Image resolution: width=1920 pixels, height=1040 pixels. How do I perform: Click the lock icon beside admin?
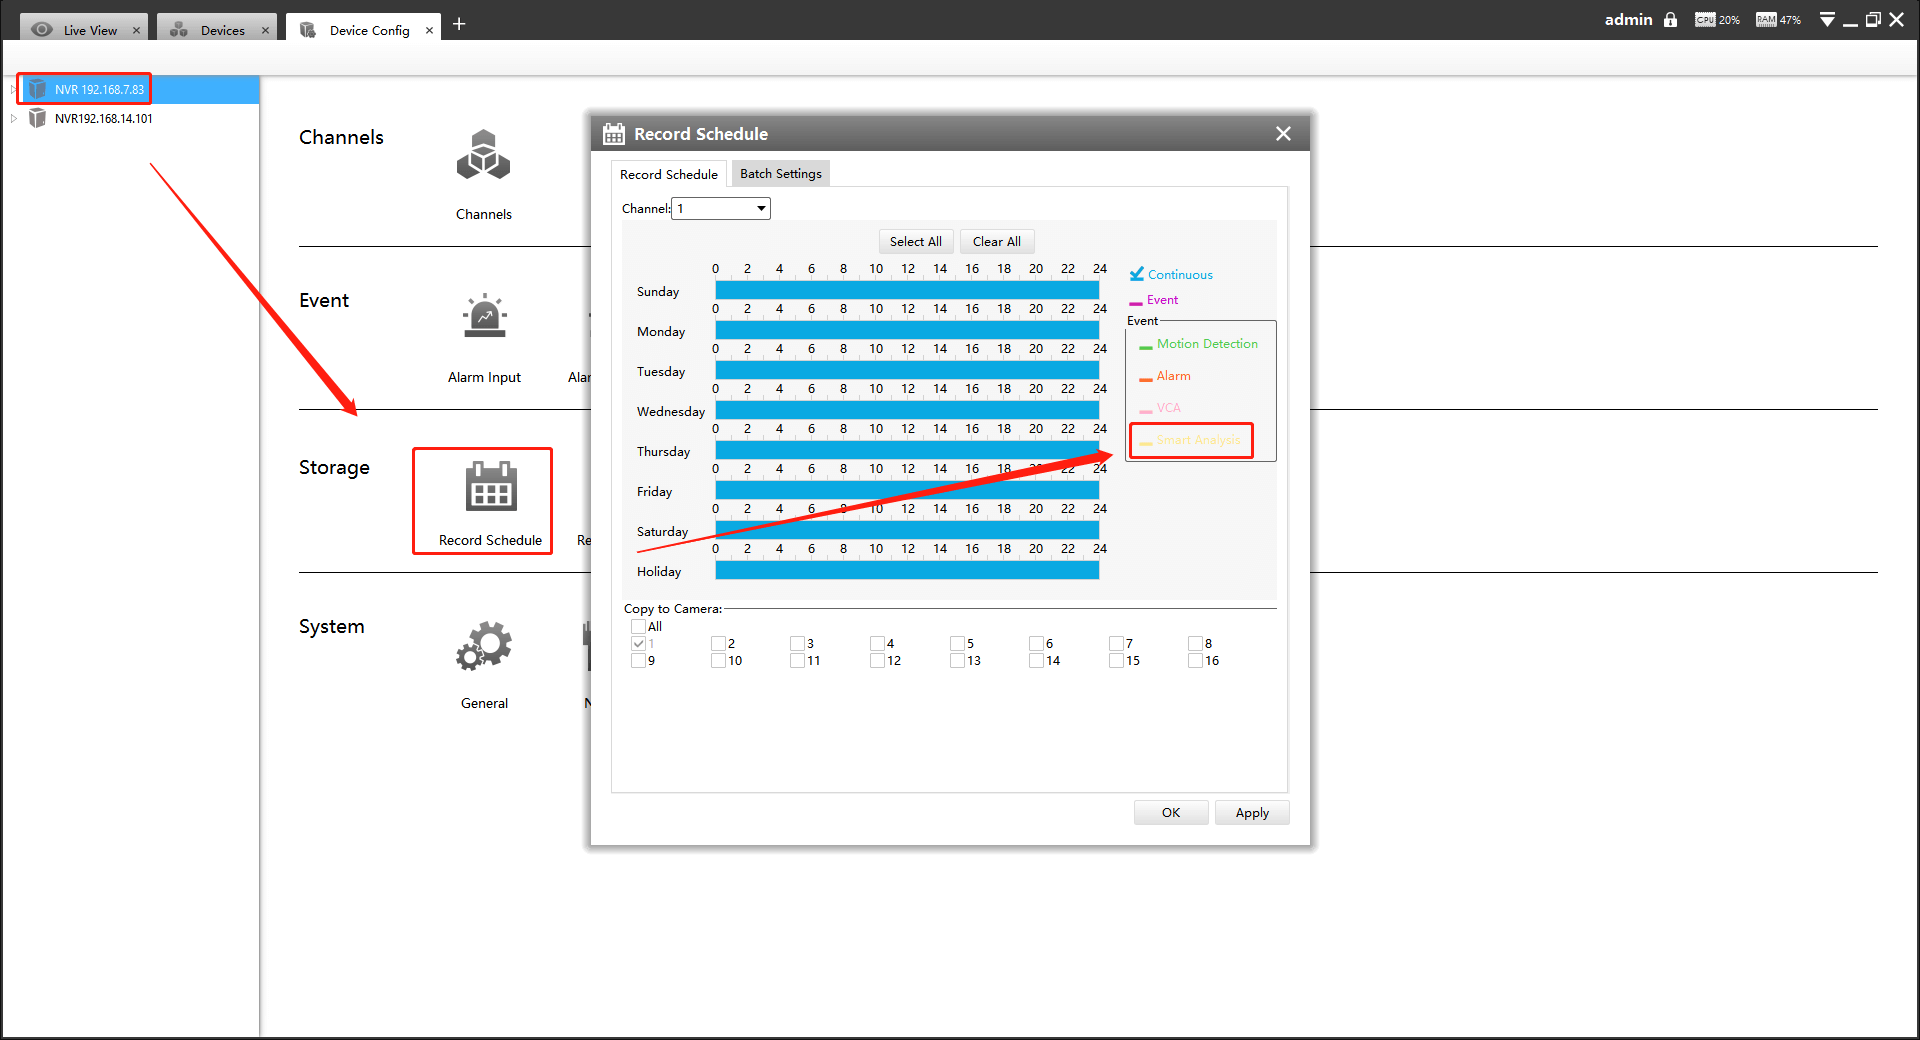[x=1670, y=20]
